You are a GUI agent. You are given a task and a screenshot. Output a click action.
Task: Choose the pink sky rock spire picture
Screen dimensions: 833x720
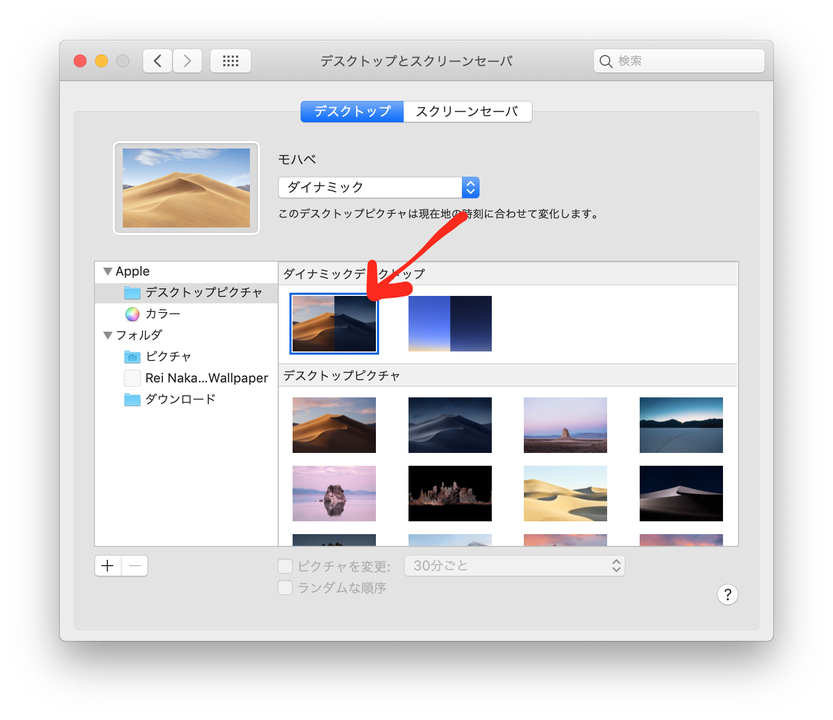(565, 425)
